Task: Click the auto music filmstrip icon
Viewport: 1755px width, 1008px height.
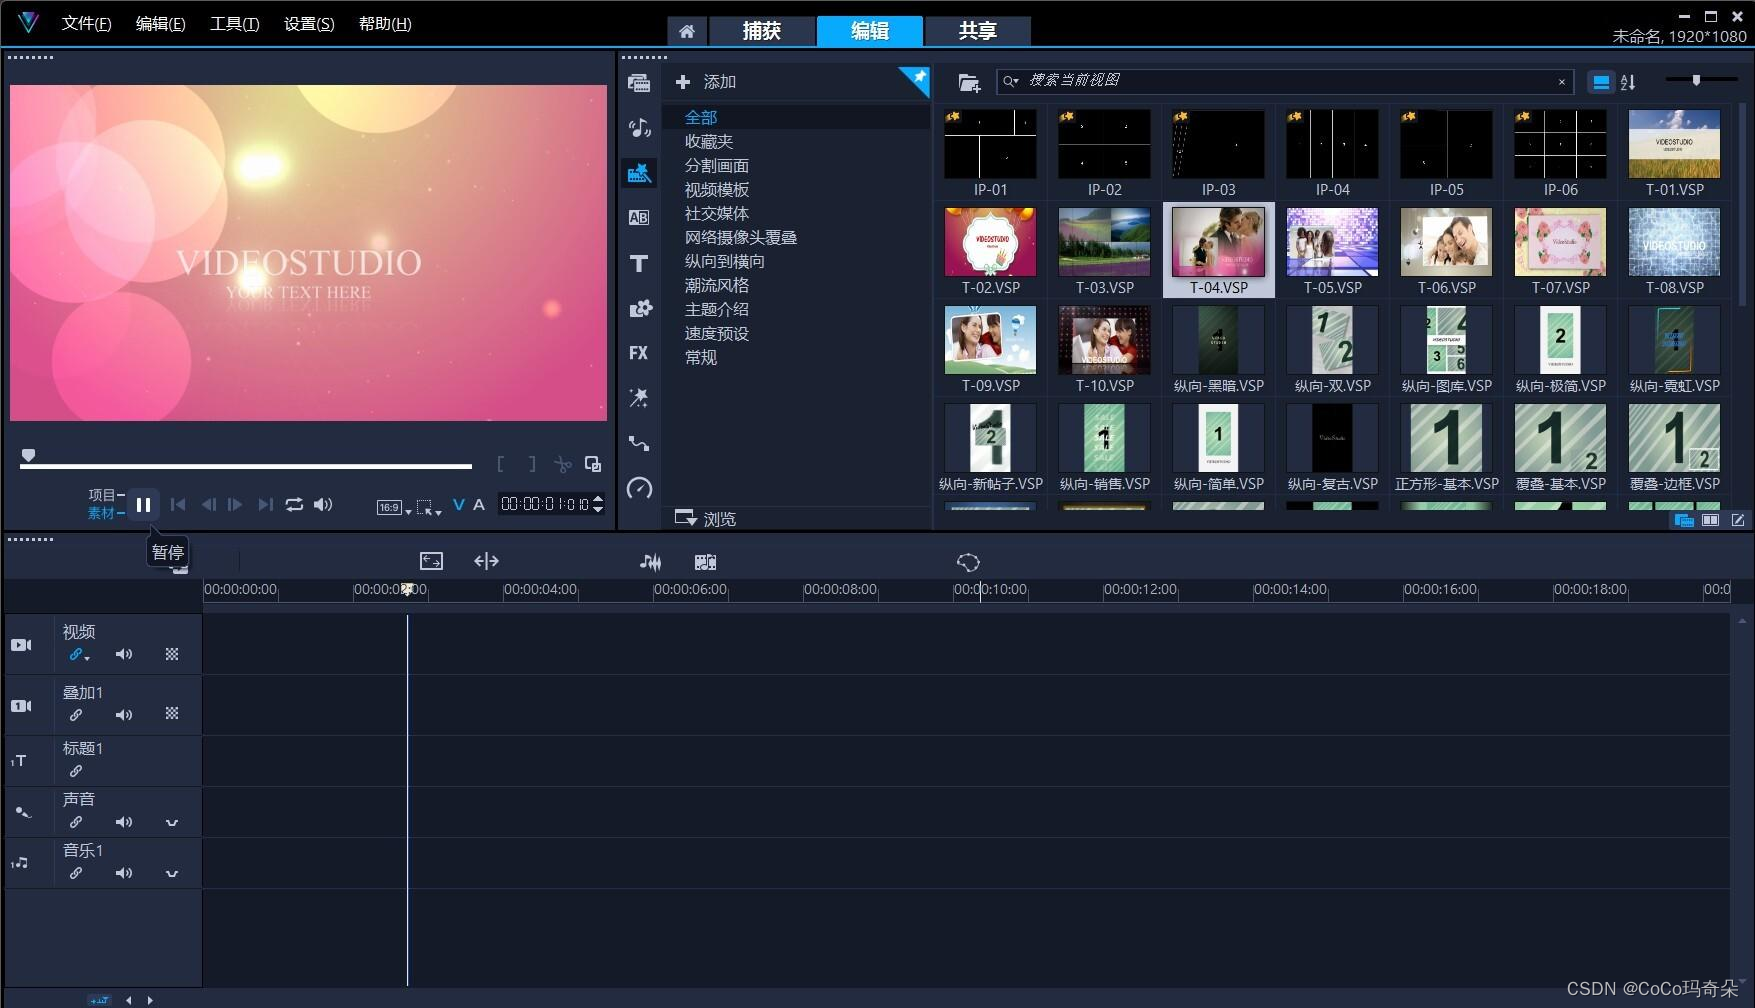Action: 705,562
